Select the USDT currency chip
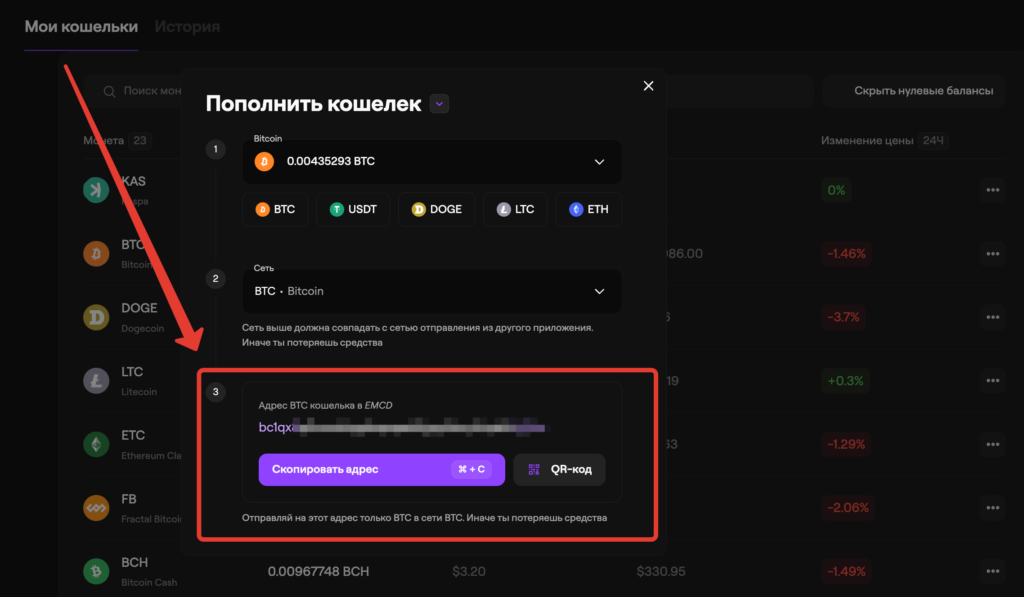Image resolution: width=1024 pixels, height=597 pixels. coord(353,209)
